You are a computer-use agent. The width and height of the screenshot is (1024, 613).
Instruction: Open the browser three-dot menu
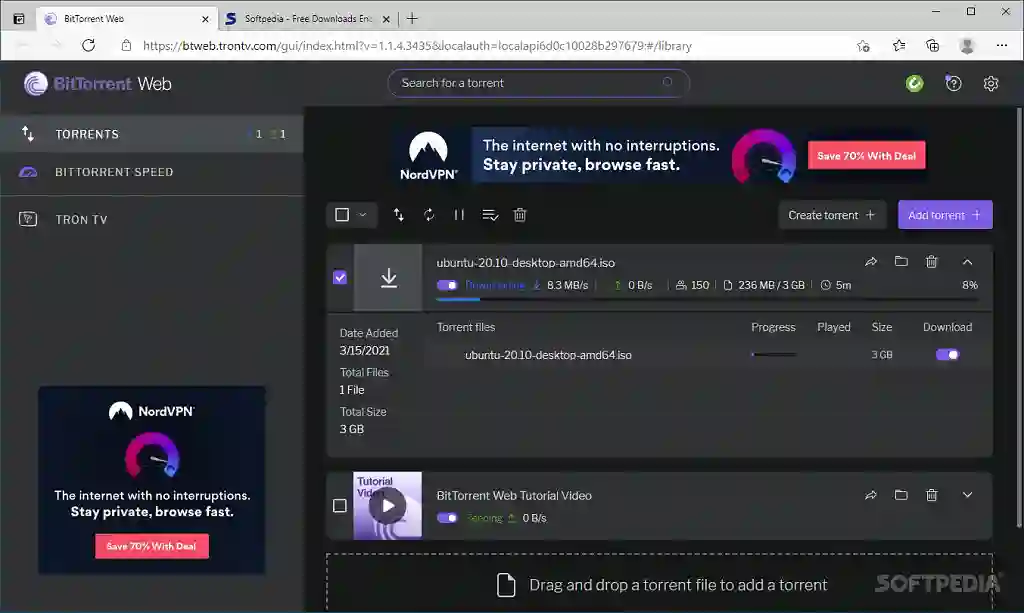pyautogui.click(x=1002, y=45)
